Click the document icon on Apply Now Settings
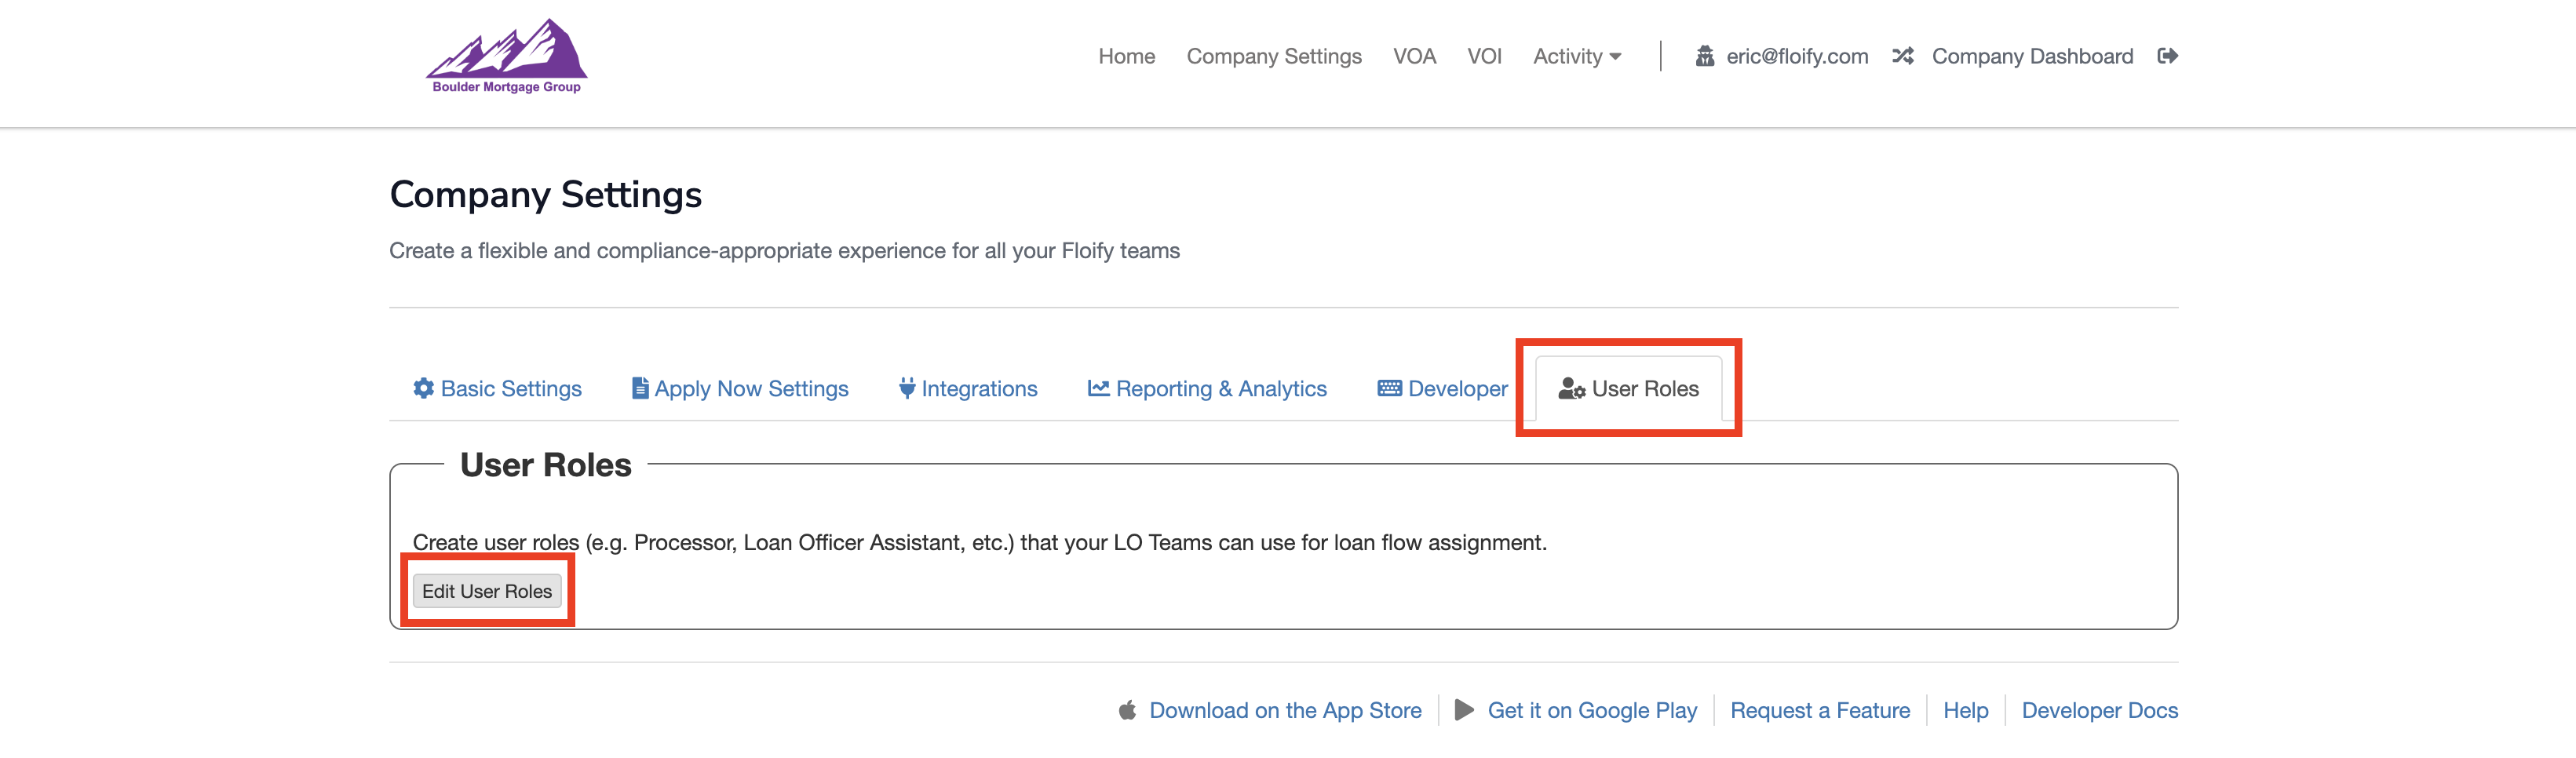 click(640, 388)
